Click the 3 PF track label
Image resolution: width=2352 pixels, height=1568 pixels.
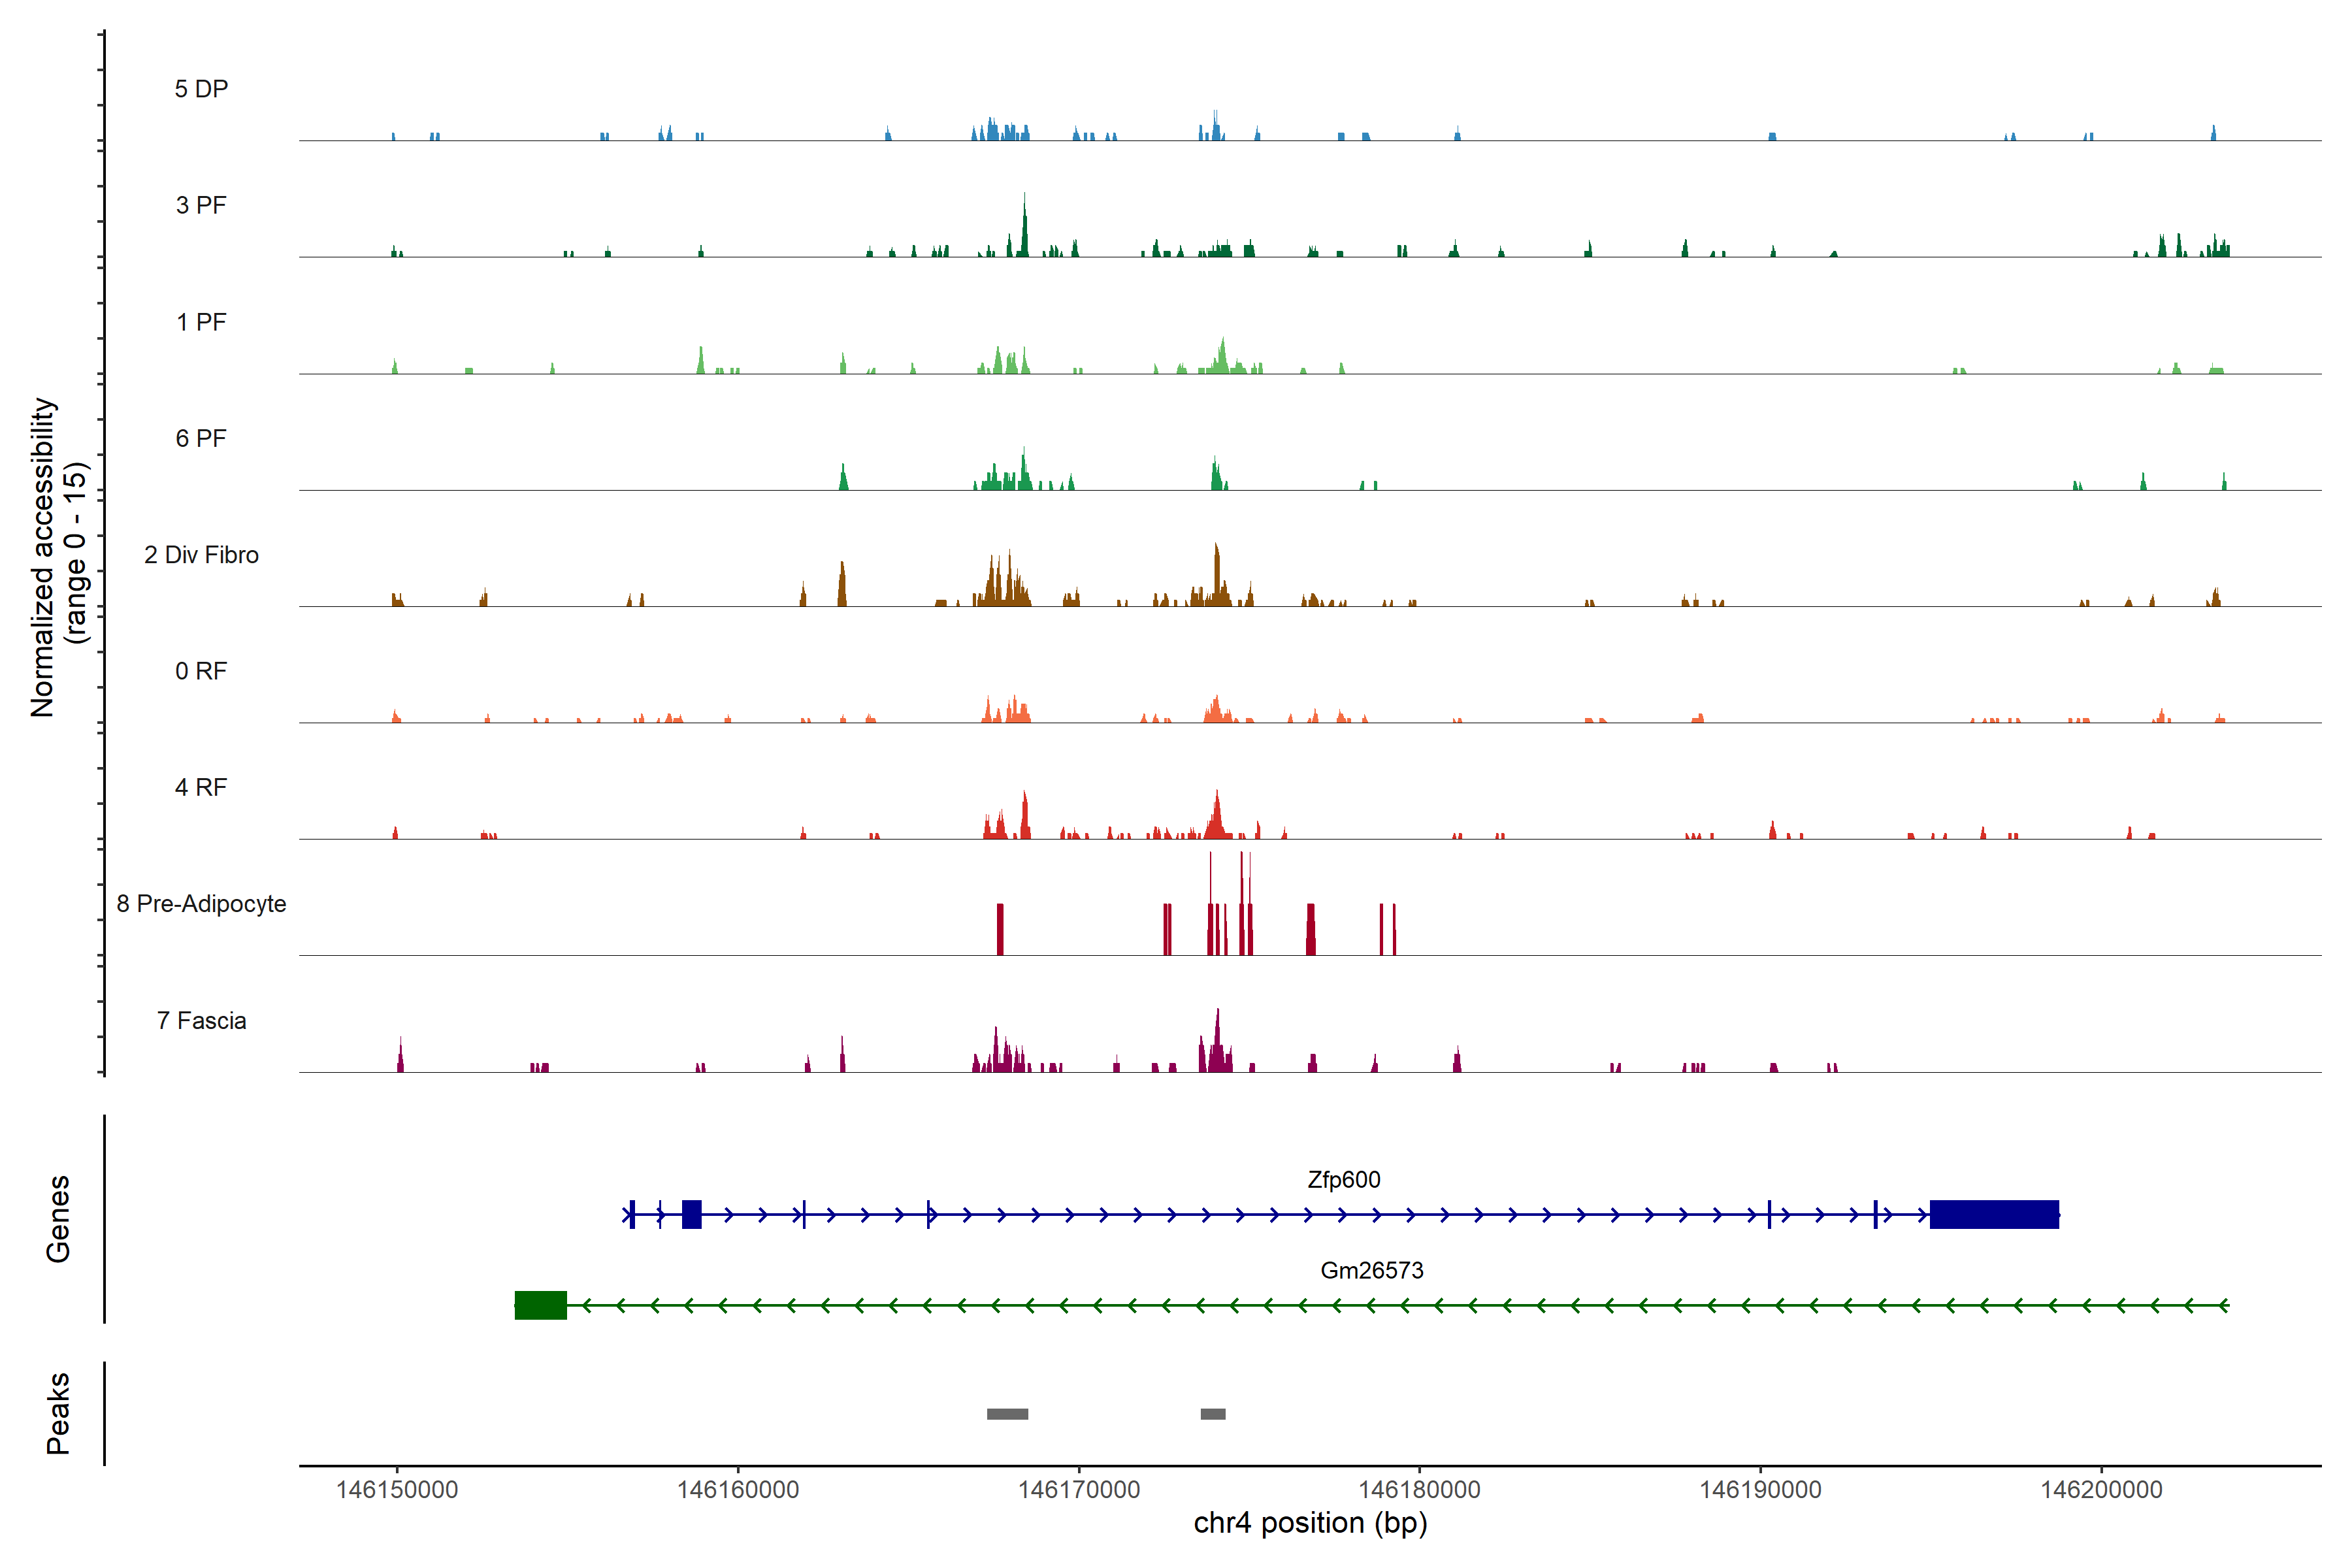(x=201, y=205)
